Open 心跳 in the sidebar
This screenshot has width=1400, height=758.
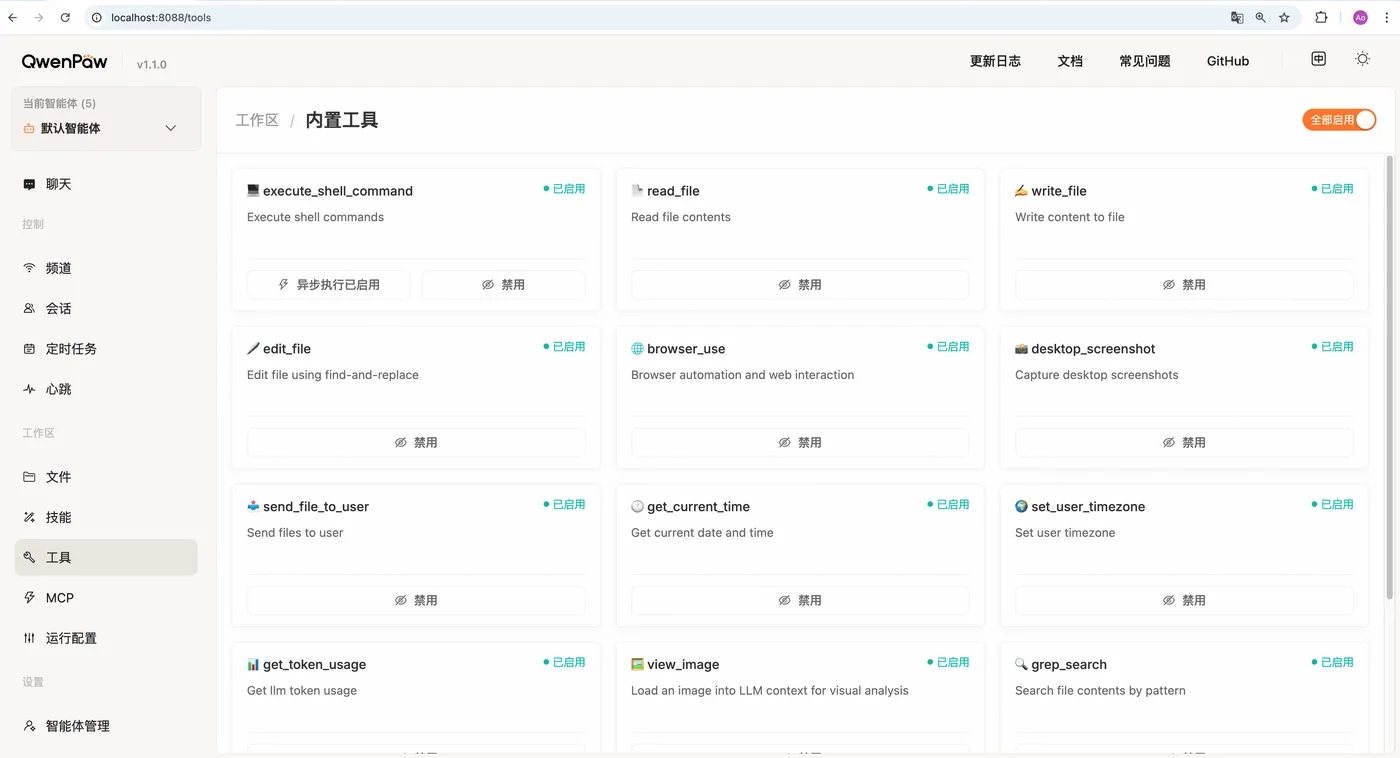[106, 389]
